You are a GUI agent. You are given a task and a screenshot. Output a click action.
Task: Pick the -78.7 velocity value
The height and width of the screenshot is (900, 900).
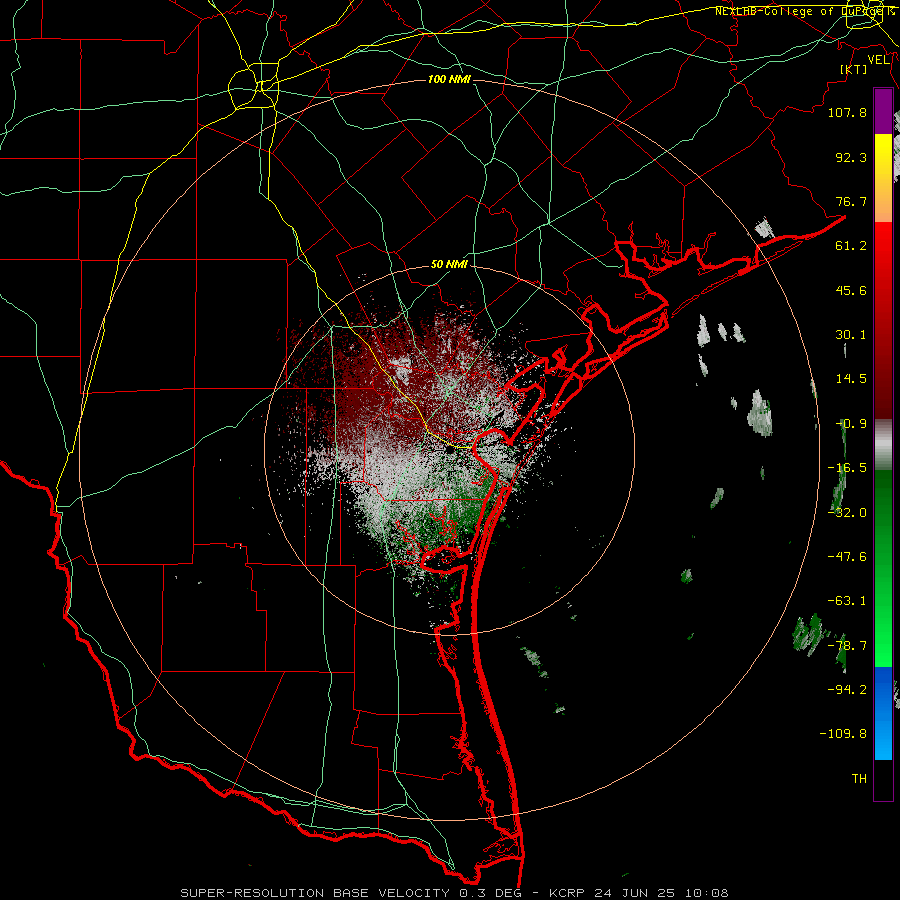coord(847,646)
